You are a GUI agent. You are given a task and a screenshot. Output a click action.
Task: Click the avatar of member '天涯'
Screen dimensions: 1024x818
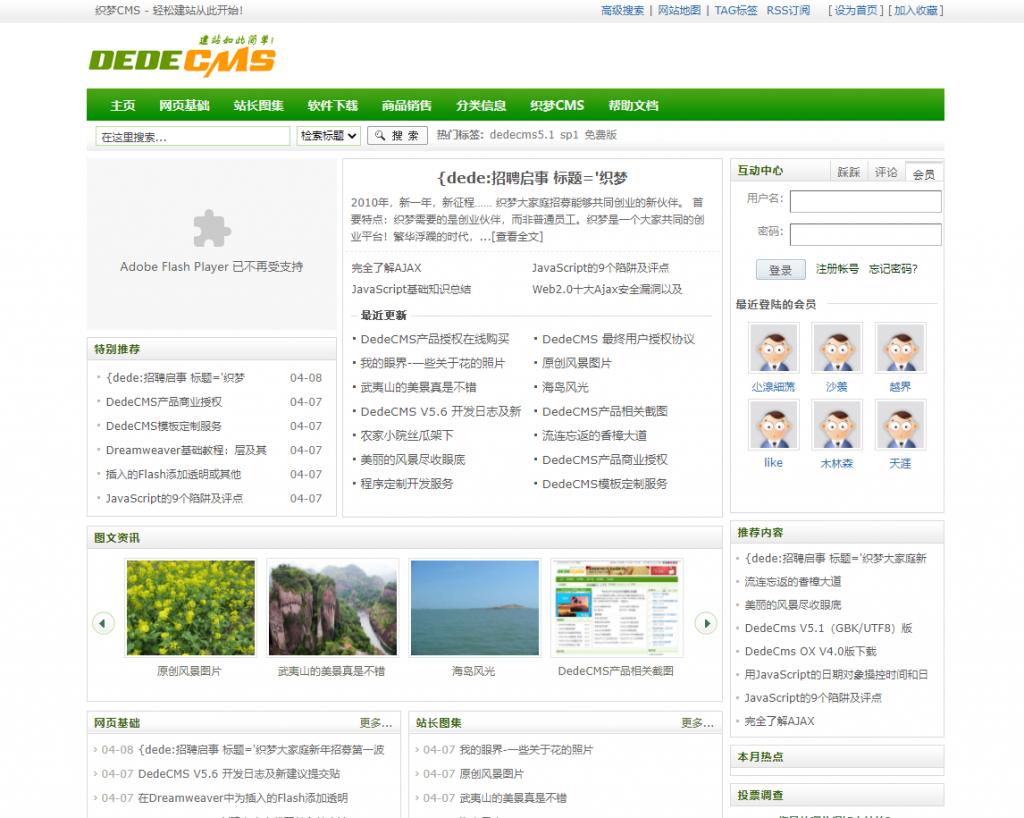tap(900, 425)
